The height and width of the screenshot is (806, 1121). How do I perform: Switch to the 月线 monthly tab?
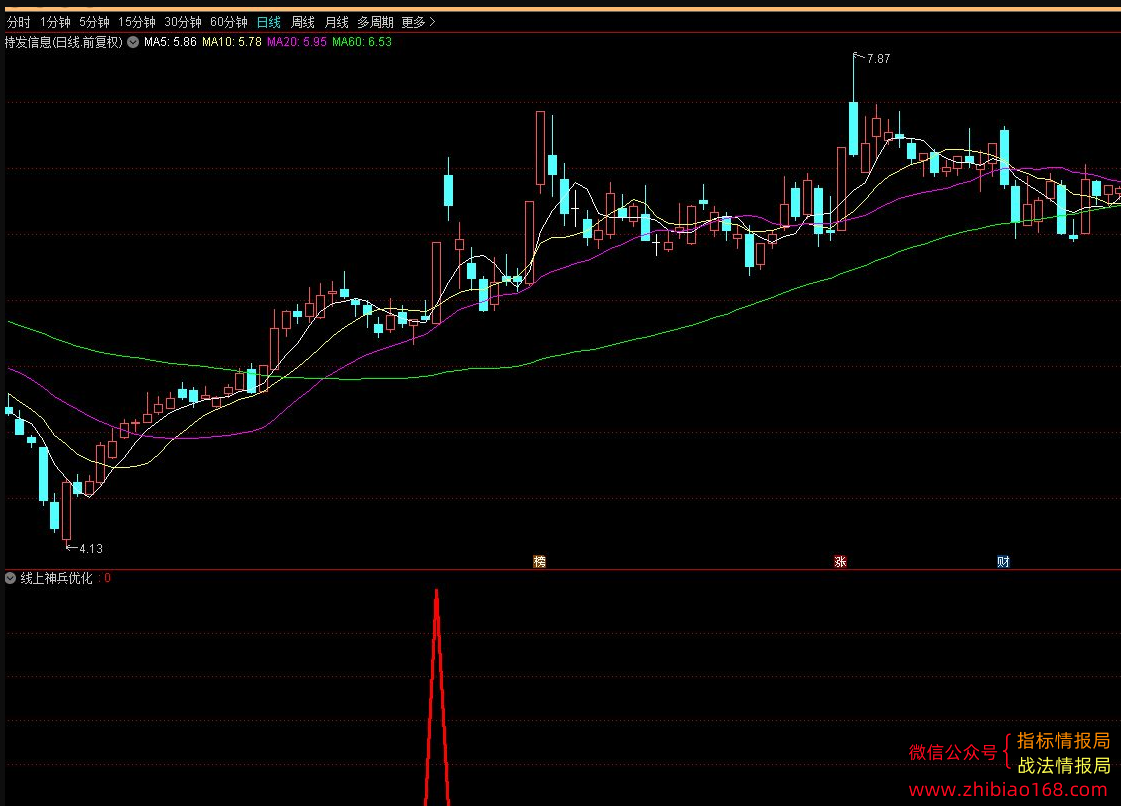point(337,22)
